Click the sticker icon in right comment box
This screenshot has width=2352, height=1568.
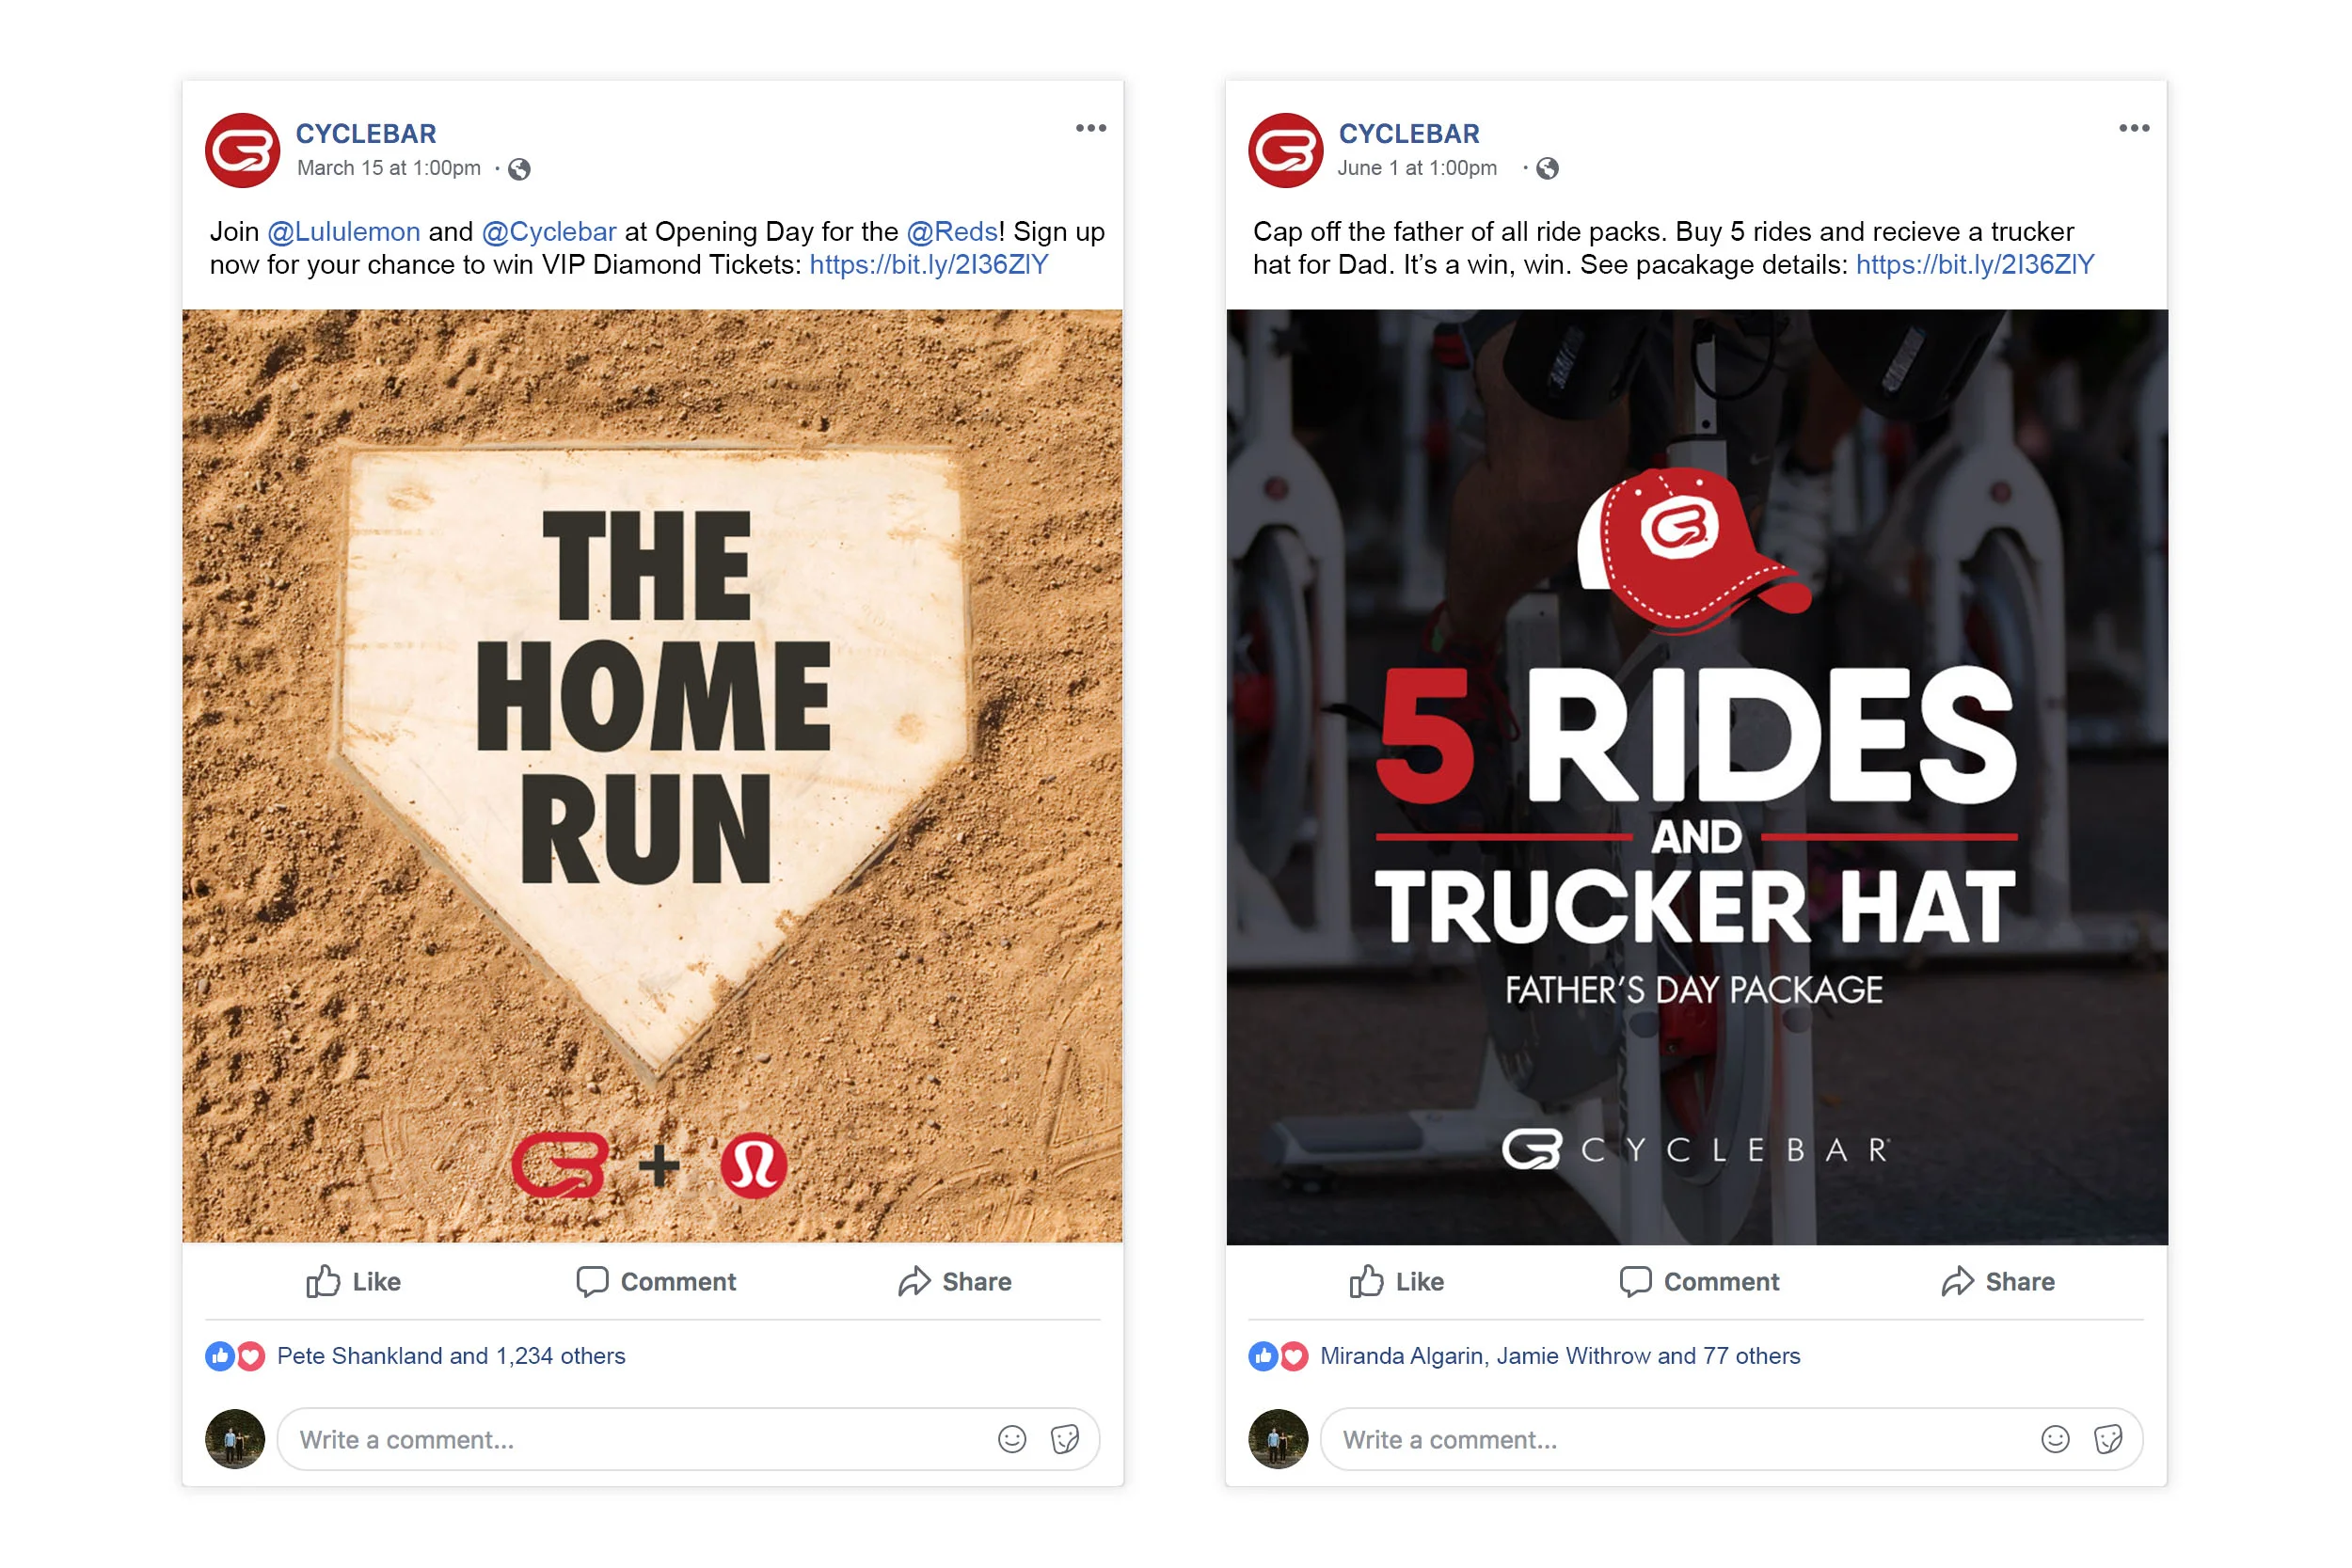[2108, 1439]
